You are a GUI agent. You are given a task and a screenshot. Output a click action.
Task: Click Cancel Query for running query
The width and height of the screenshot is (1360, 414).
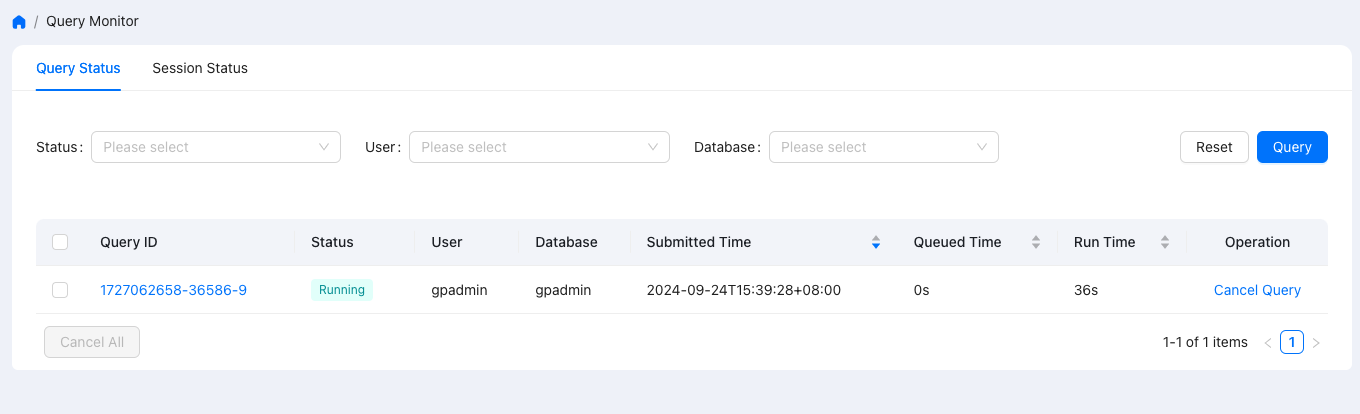[x=1257, y=290]
